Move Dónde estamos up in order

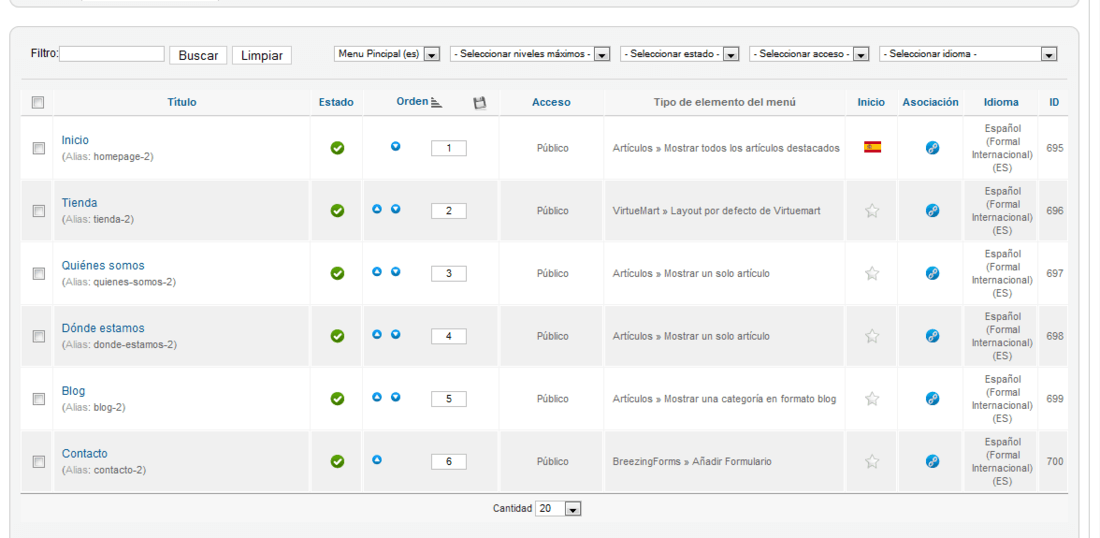coord(377,335)
